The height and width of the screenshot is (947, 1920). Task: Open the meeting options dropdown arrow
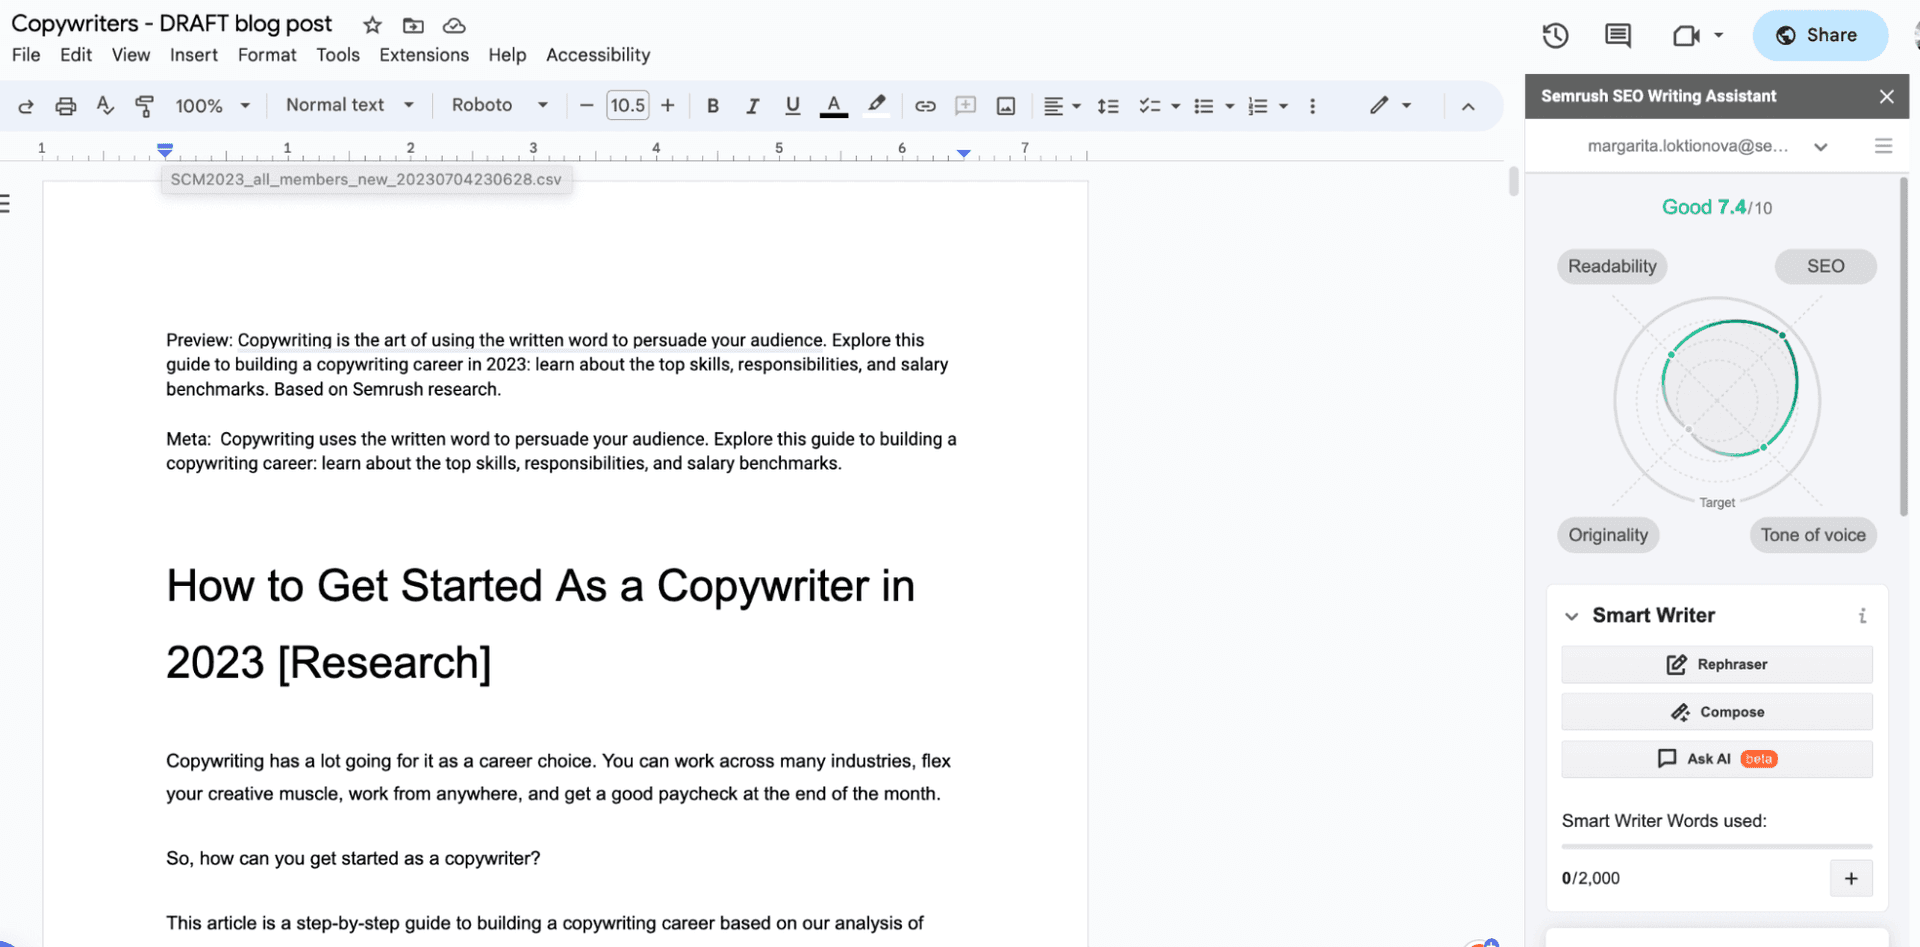(x=1719, y=35)
